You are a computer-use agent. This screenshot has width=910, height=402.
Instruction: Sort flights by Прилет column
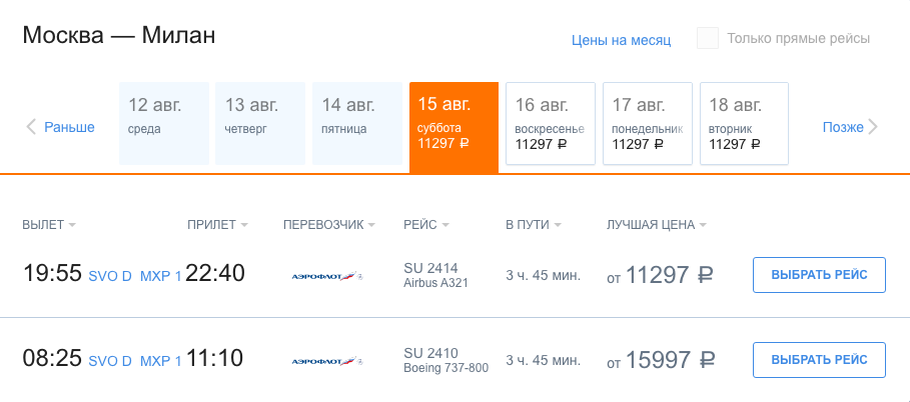pos(217,224)
